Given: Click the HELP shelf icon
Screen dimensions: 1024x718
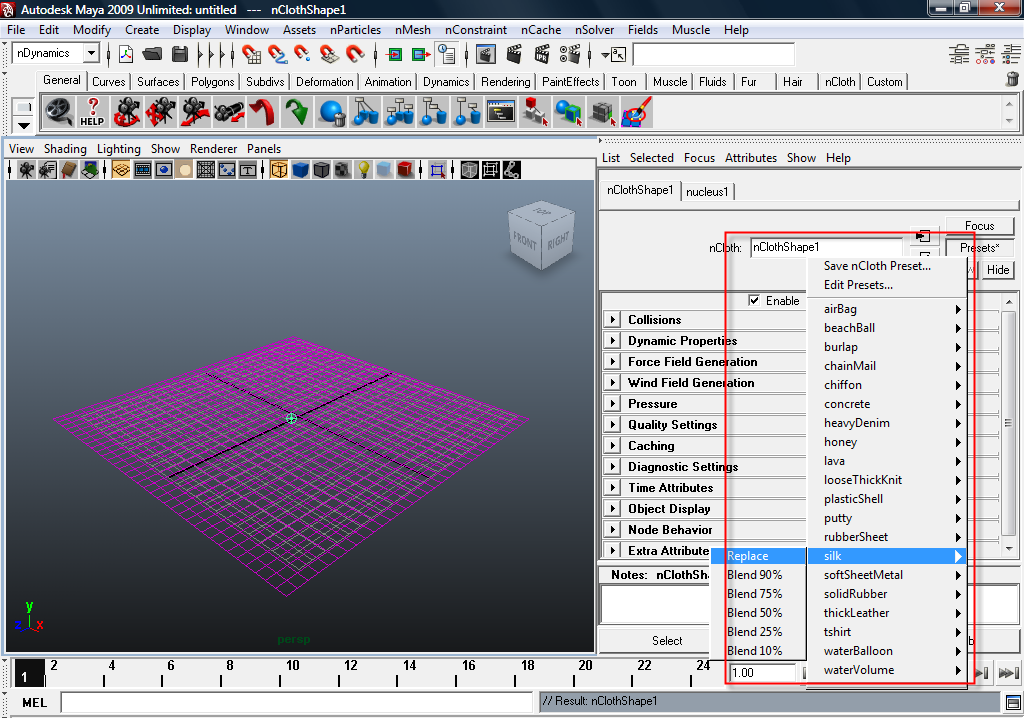Looking at the screenshot, I should 92,112.
